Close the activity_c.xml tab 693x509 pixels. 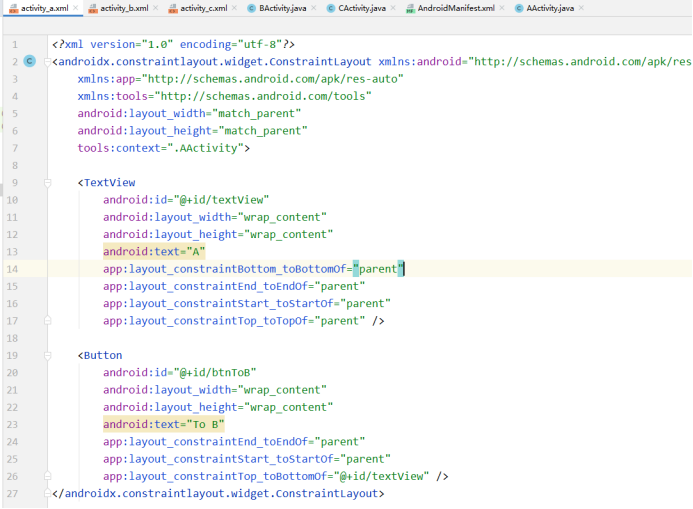[x=234, y=8]
